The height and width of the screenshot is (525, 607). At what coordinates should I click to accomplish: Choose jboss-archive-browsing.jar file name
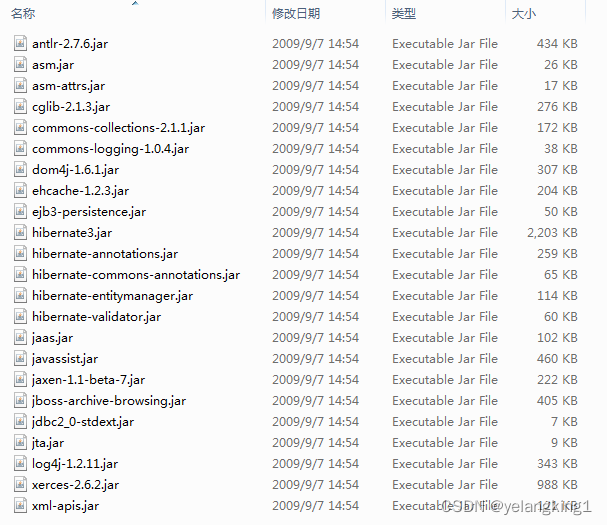109,401
